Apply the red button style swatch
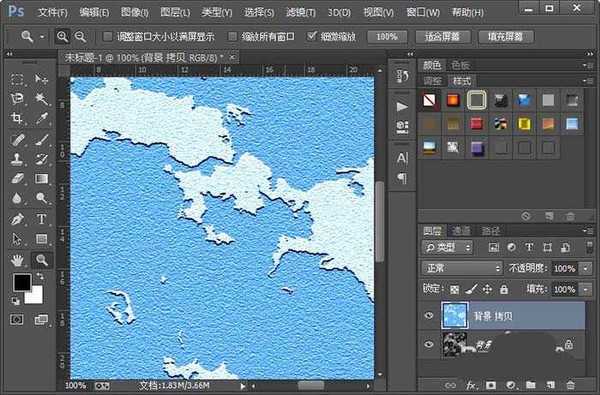 tap(476, 124)
